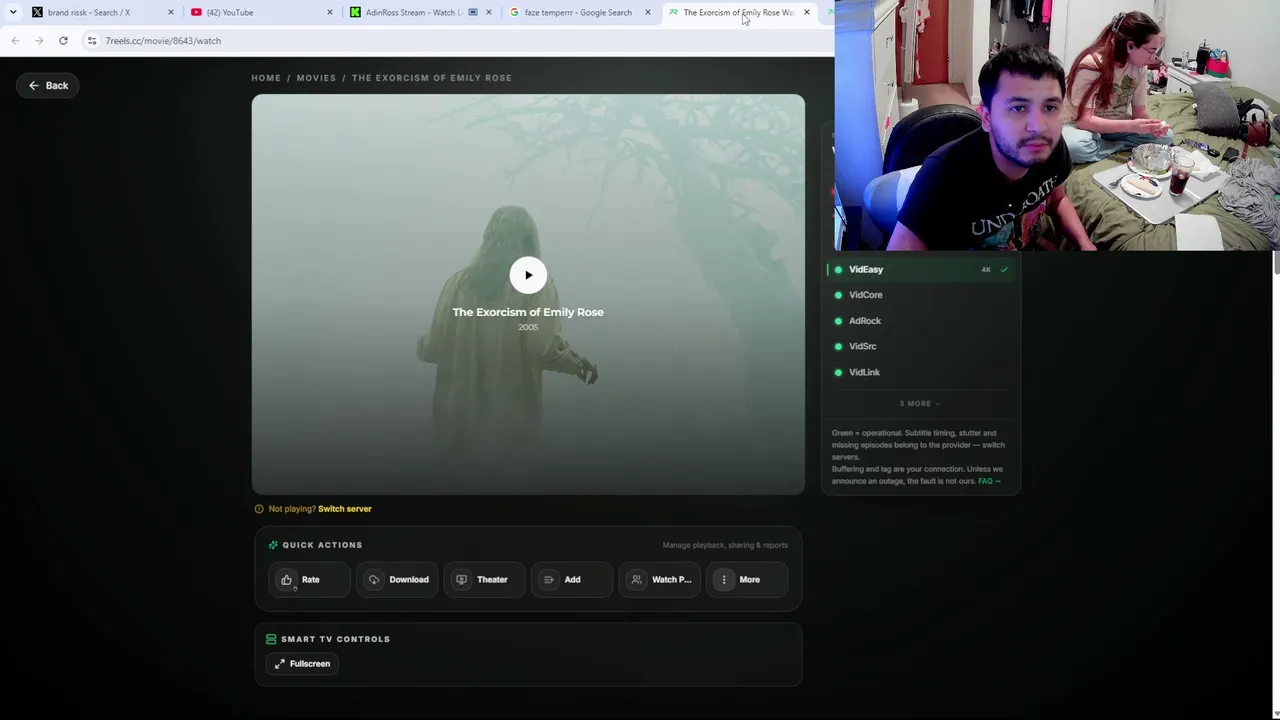Open MOVIES in the breadcrumb
Viewport: 1280px width, 720px height.
(x=316, y=78)
